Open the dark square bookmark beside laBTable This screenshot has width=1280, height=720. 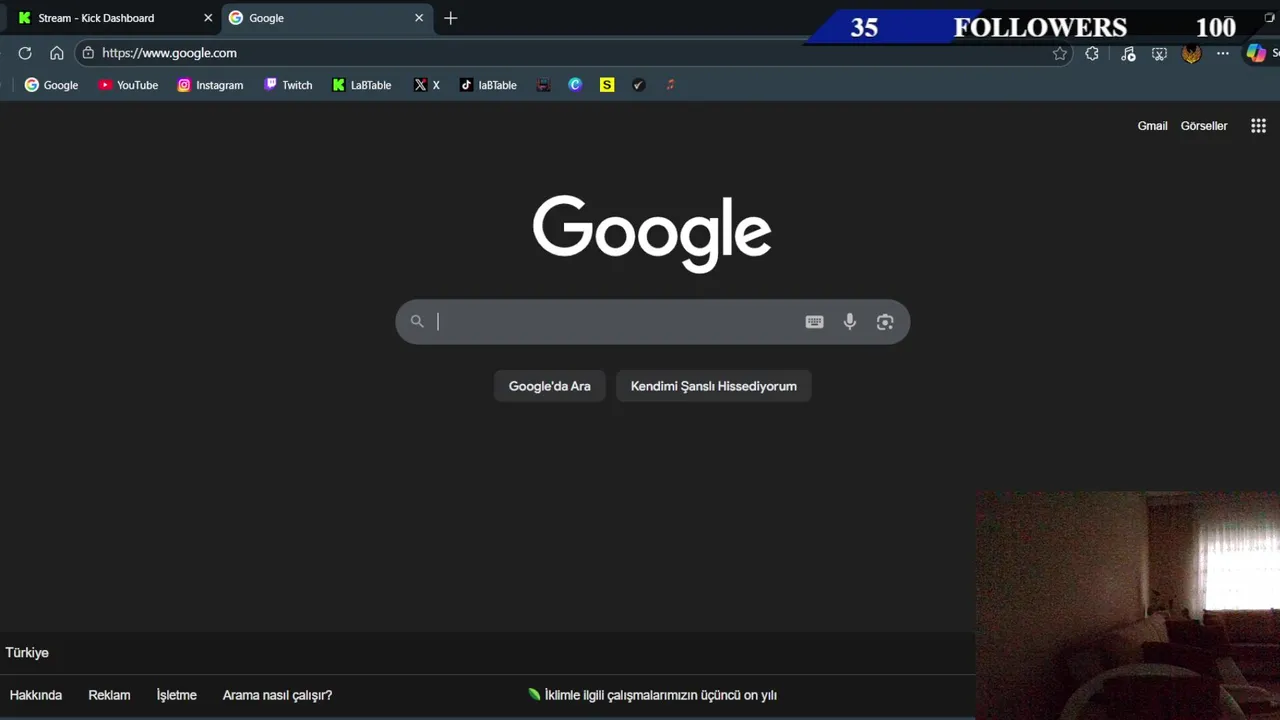[543, 85]
